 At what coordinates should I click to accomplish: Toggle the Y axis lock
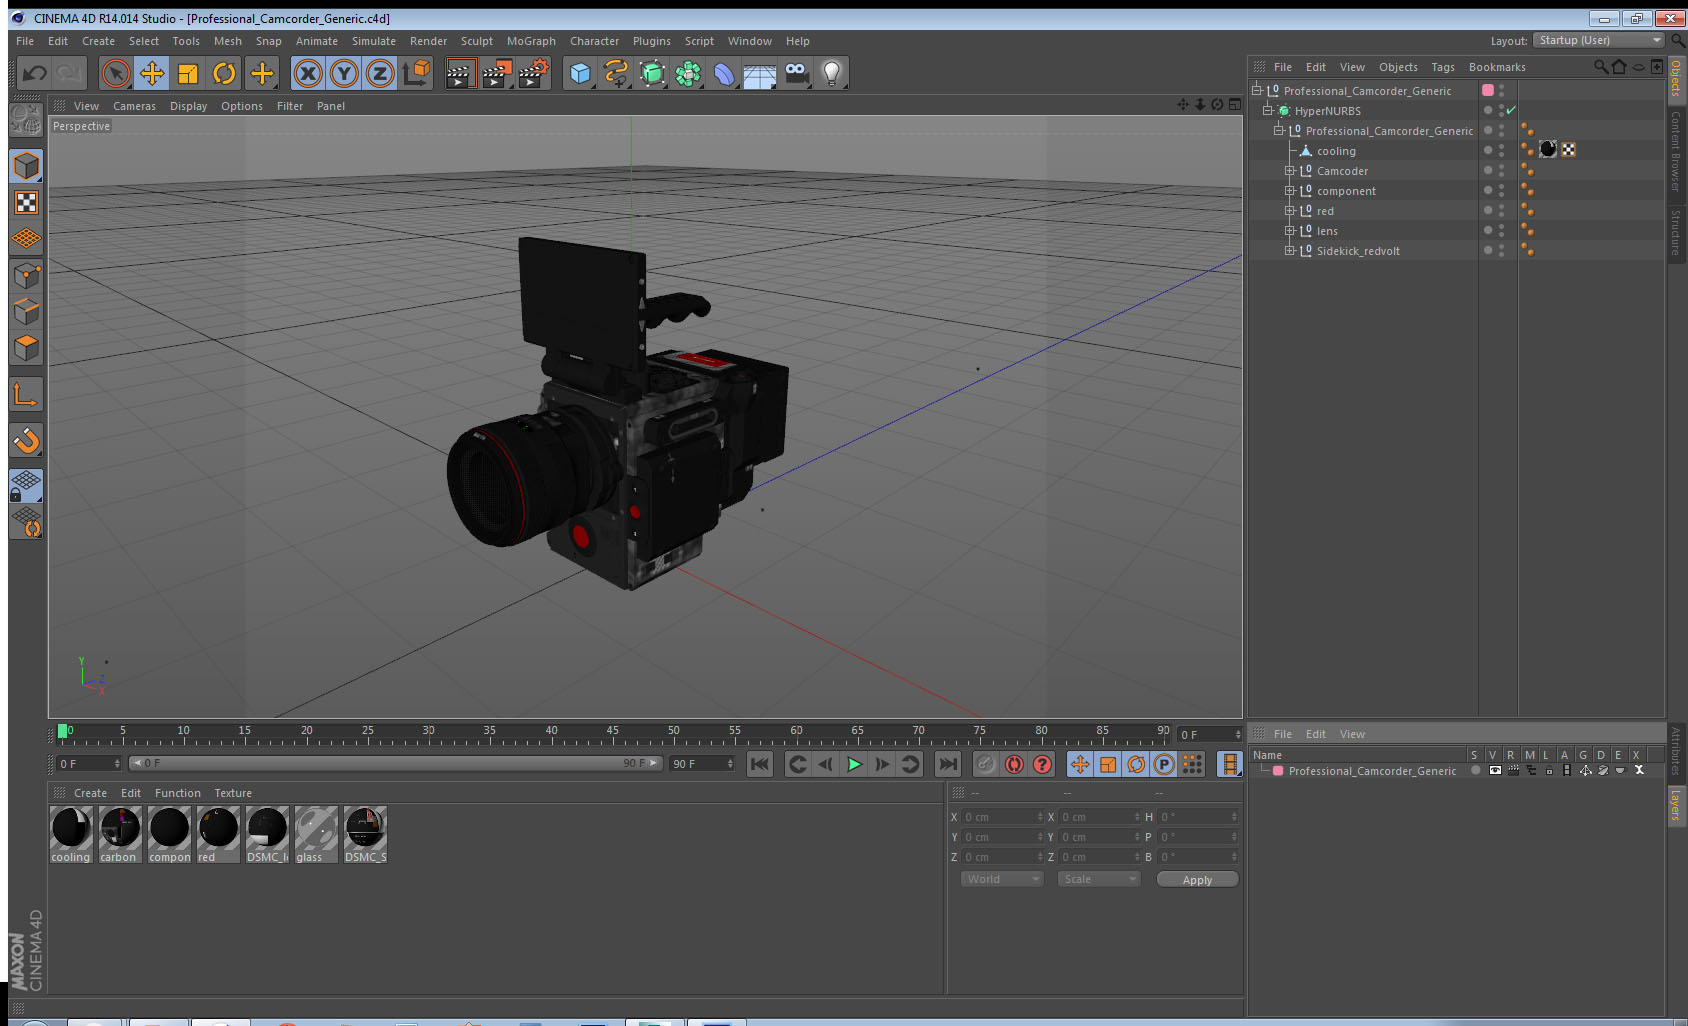[344, 73]
